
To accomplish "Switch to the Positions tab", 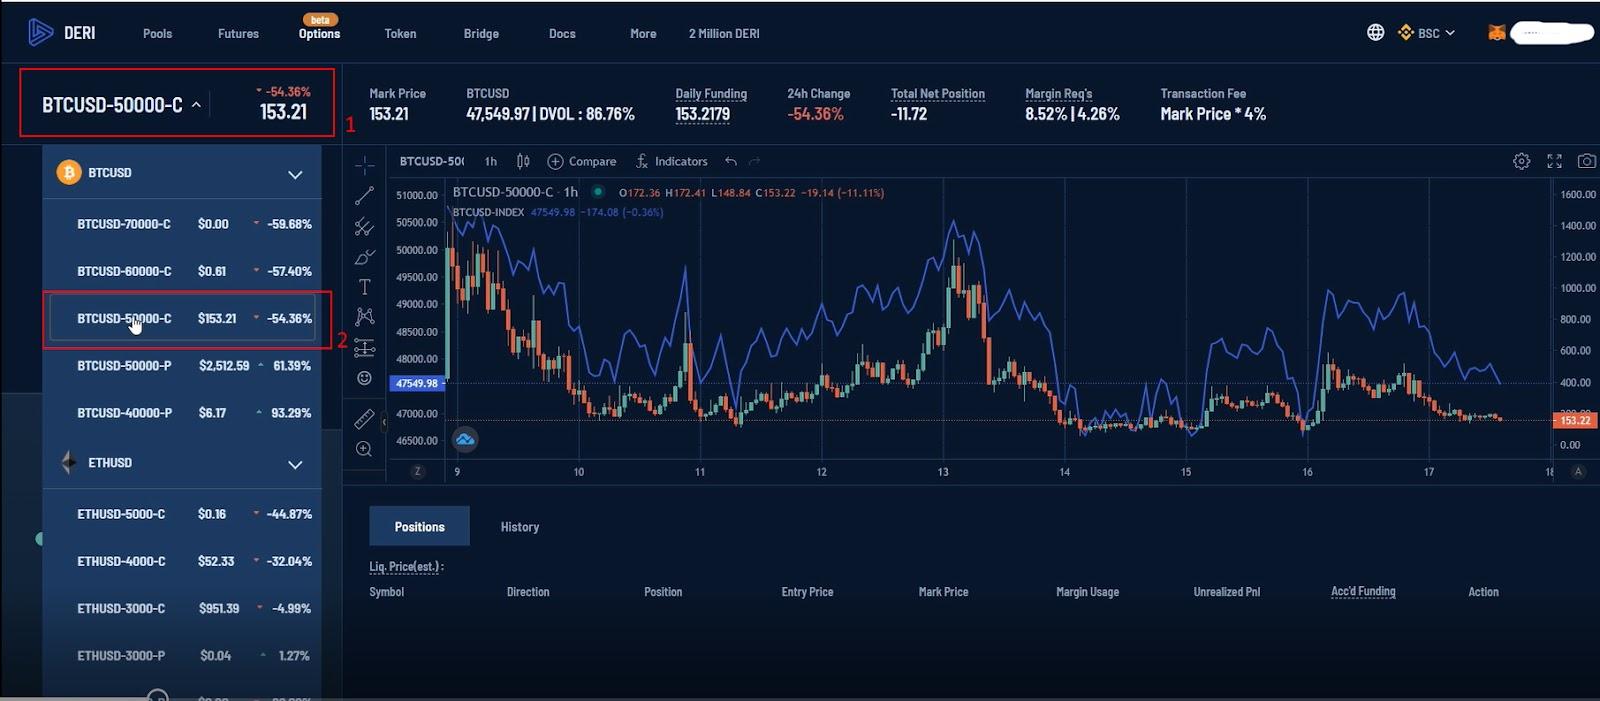I will point(419,526).
